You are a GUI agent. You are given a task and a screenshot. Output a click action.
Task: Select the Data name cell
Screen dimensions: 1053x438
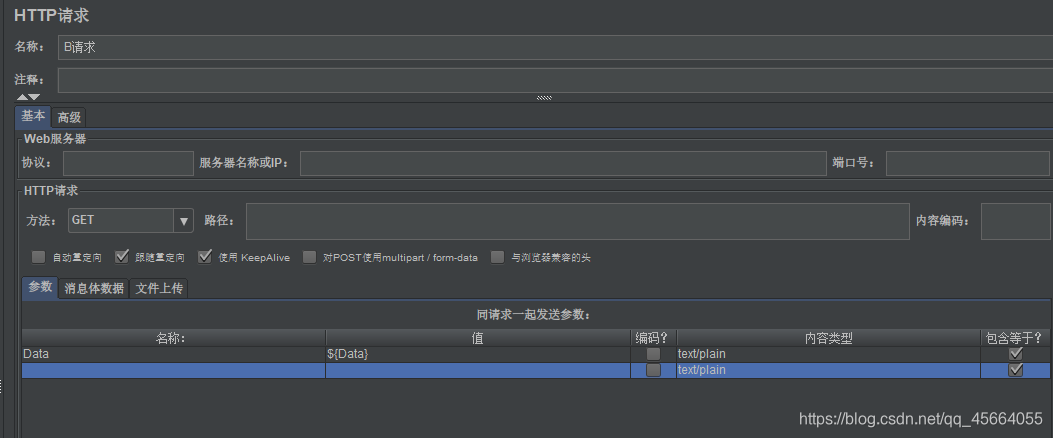click(x=173, y=354)
